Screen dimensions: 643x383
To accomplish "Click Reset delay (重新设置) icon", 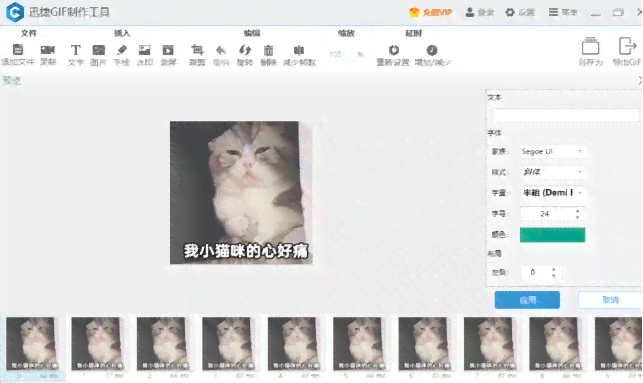I will coord(394,50).
